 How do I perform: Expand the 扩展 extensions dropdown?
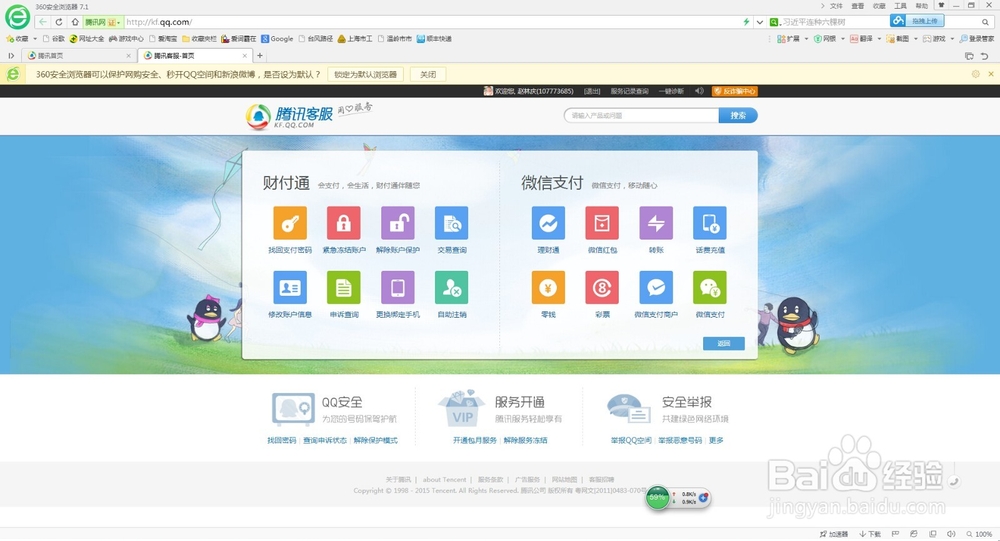coord(806,39)
